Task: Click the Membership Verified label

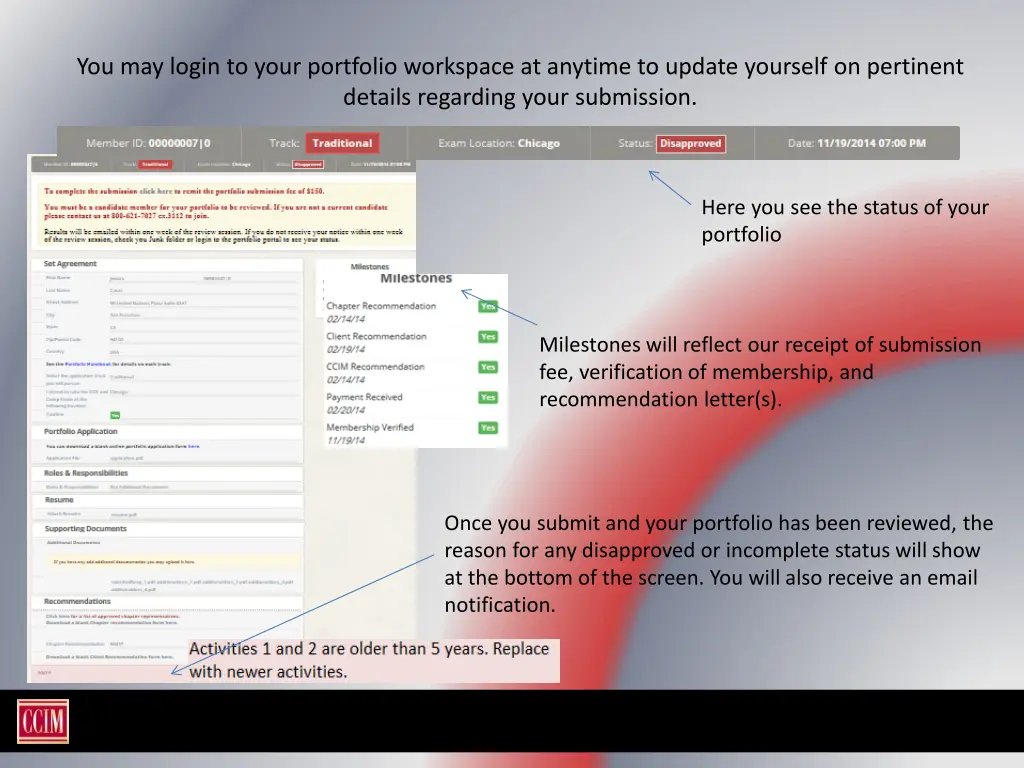Action: pos(370,427)
